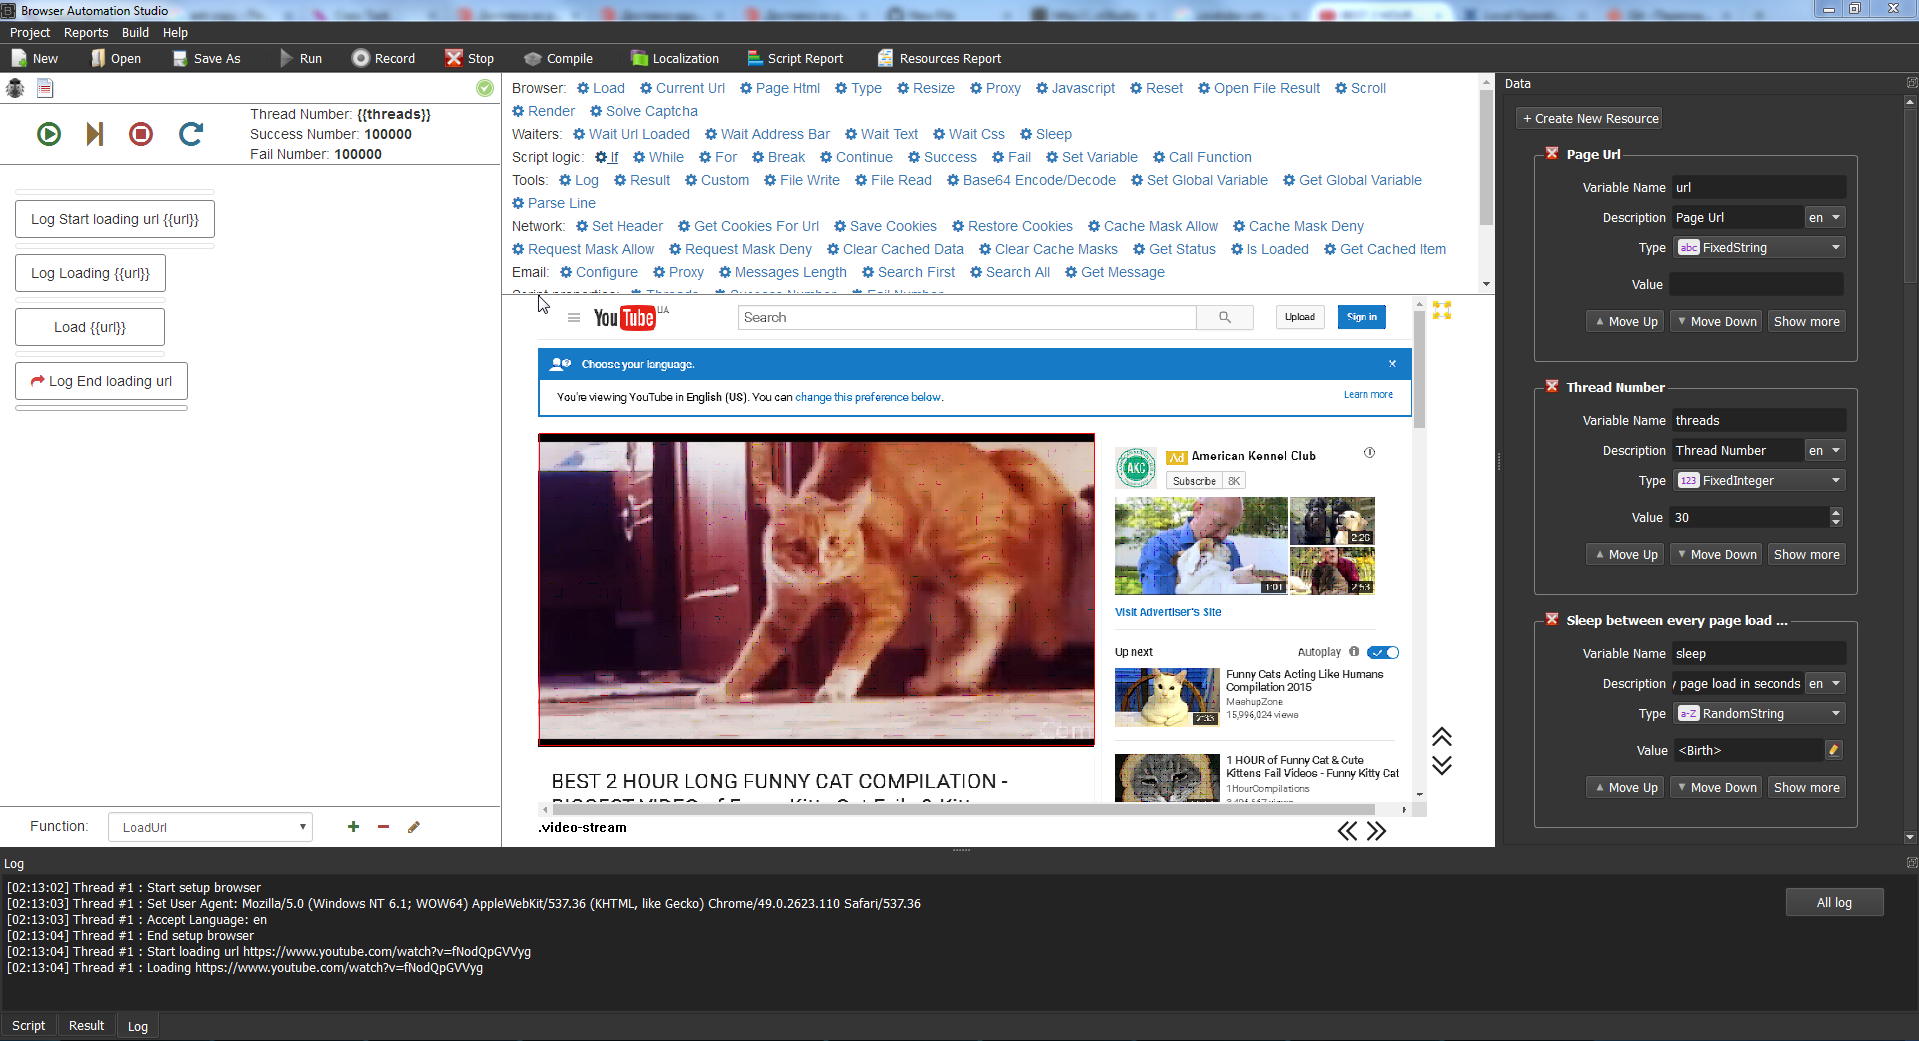Open the Help menu
The height and width of the screenshot is (1041, 1919).
pos(175,32)
